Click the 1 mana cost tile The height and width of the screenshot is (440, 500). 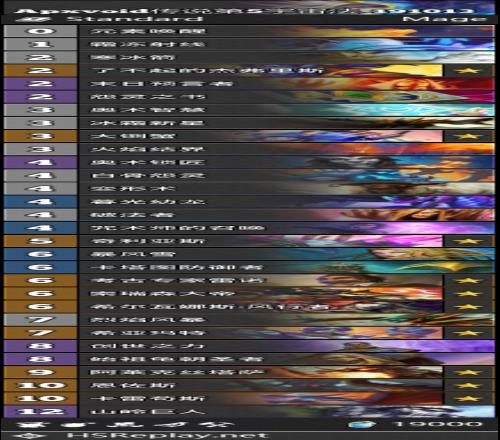click(40, 44)
